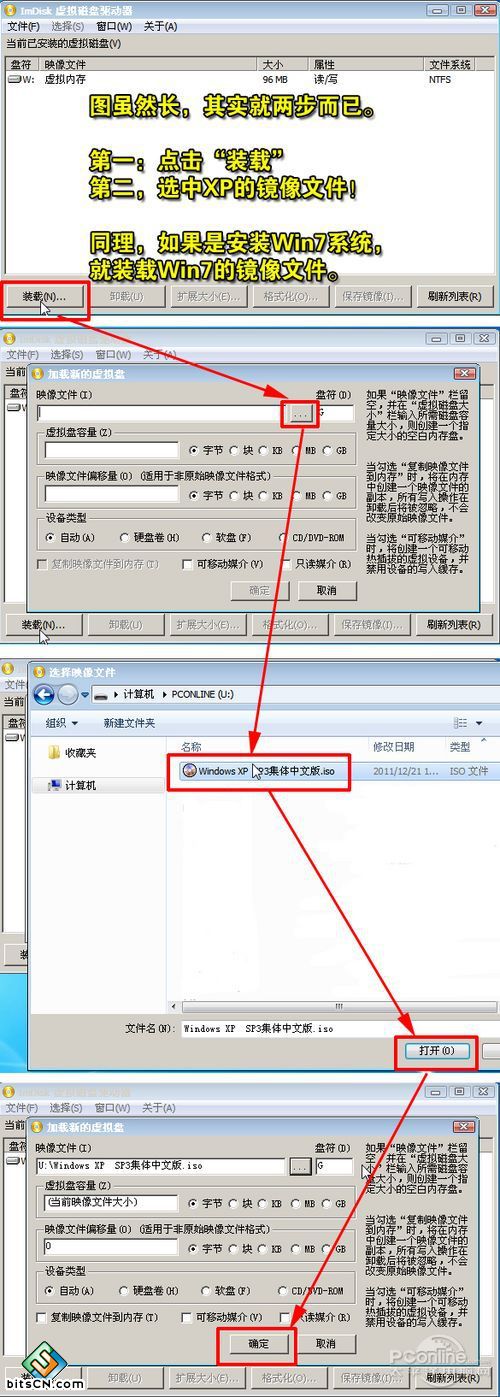Screen dimensions: 500x1397
Task: Open view options dropdown arrow in file dialog
Action: (480, 723)
